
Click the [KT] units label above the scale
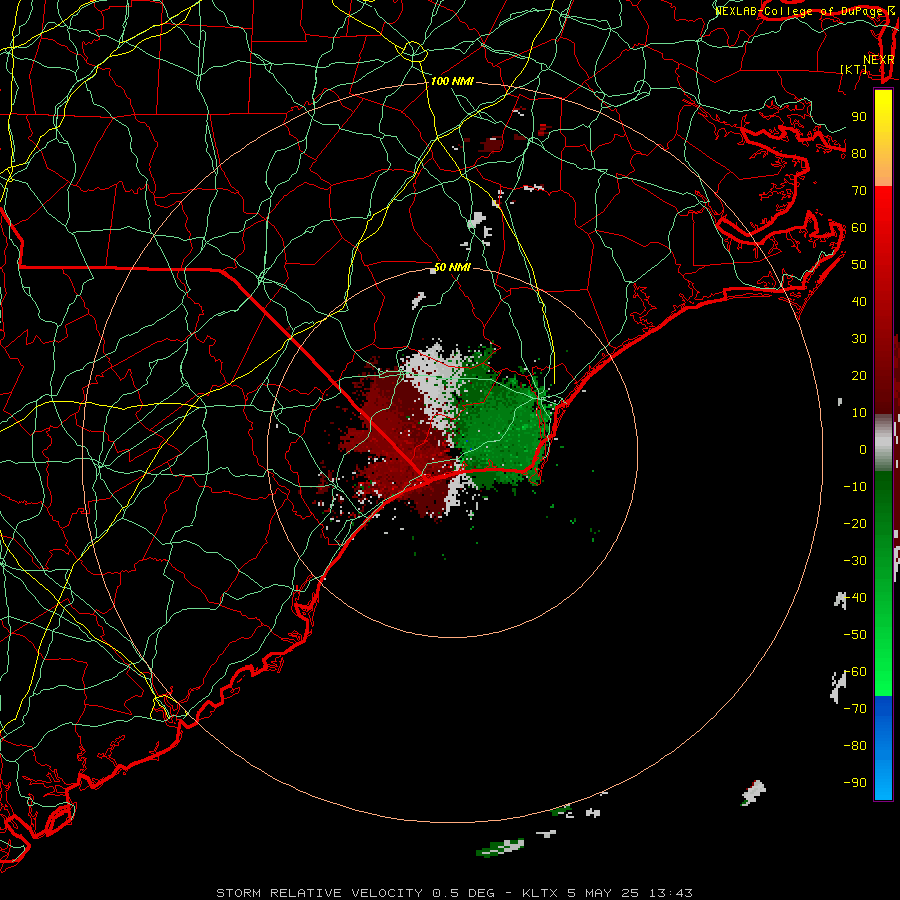[854, 69]
